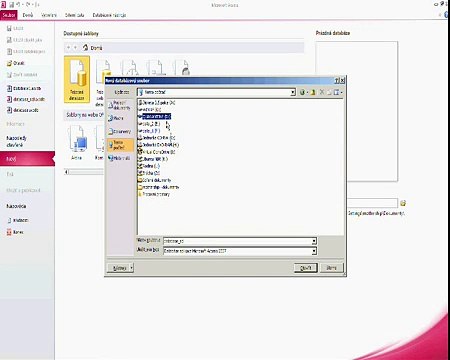This screenshot has height=360, width=450.
Task: Close the Nový databázový soubor dialog
Action: (342, 81)
